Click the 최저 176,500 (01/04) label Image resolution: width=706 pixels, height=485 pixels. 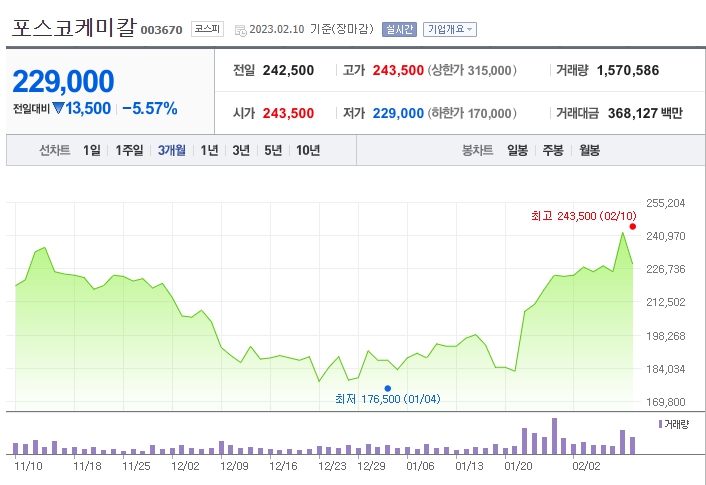388,399
